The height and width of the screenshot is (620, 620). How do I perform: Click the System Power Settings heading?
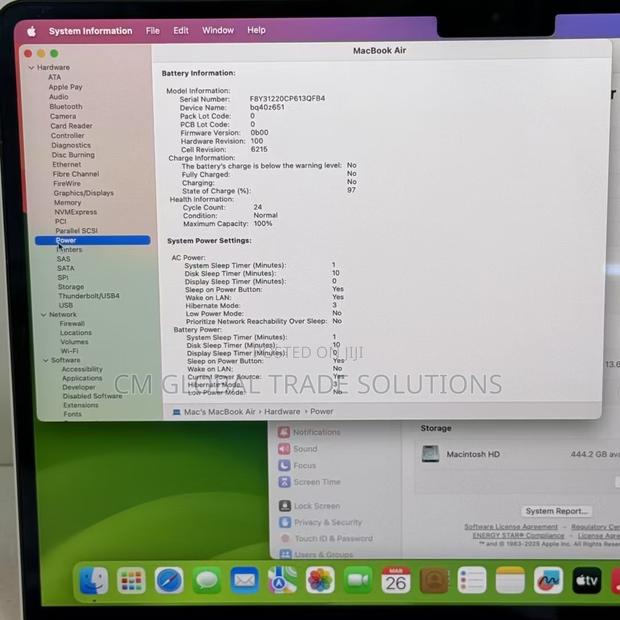(209, 240)
